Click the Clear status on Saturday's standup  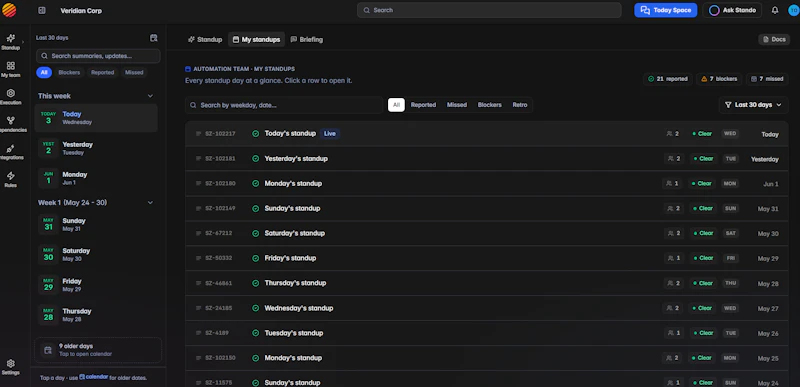(x=703, y=233)
